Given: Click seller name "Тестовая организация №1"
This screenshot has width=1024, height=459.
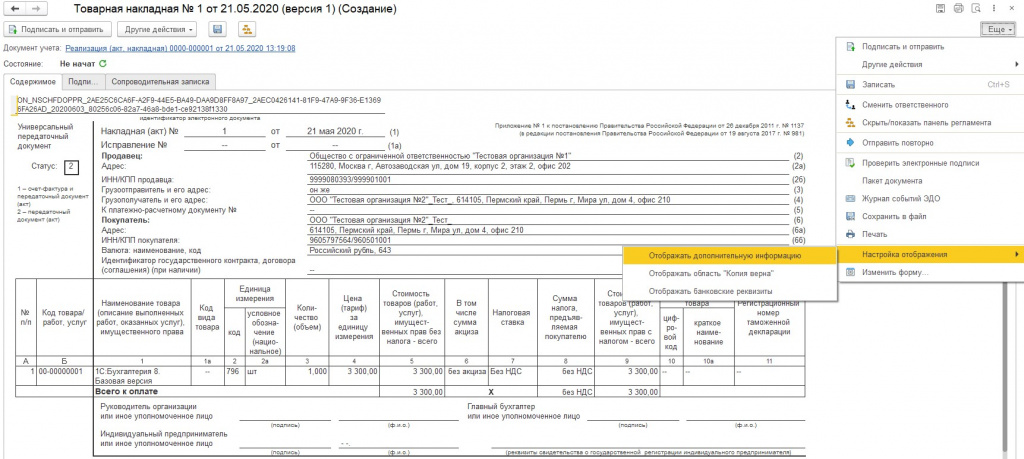Looking at the screenshot, I should pyautogui.click(x=440, y=156).
